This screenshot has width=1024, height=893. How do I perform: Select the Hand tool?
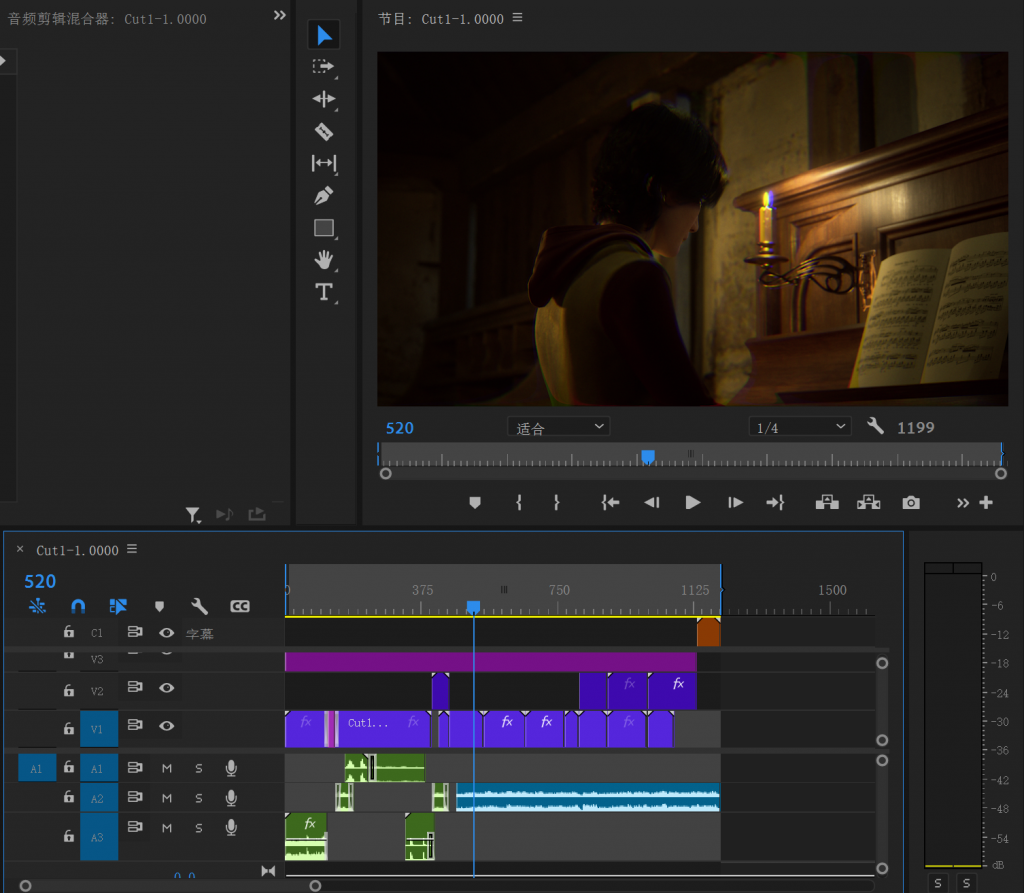324,259
